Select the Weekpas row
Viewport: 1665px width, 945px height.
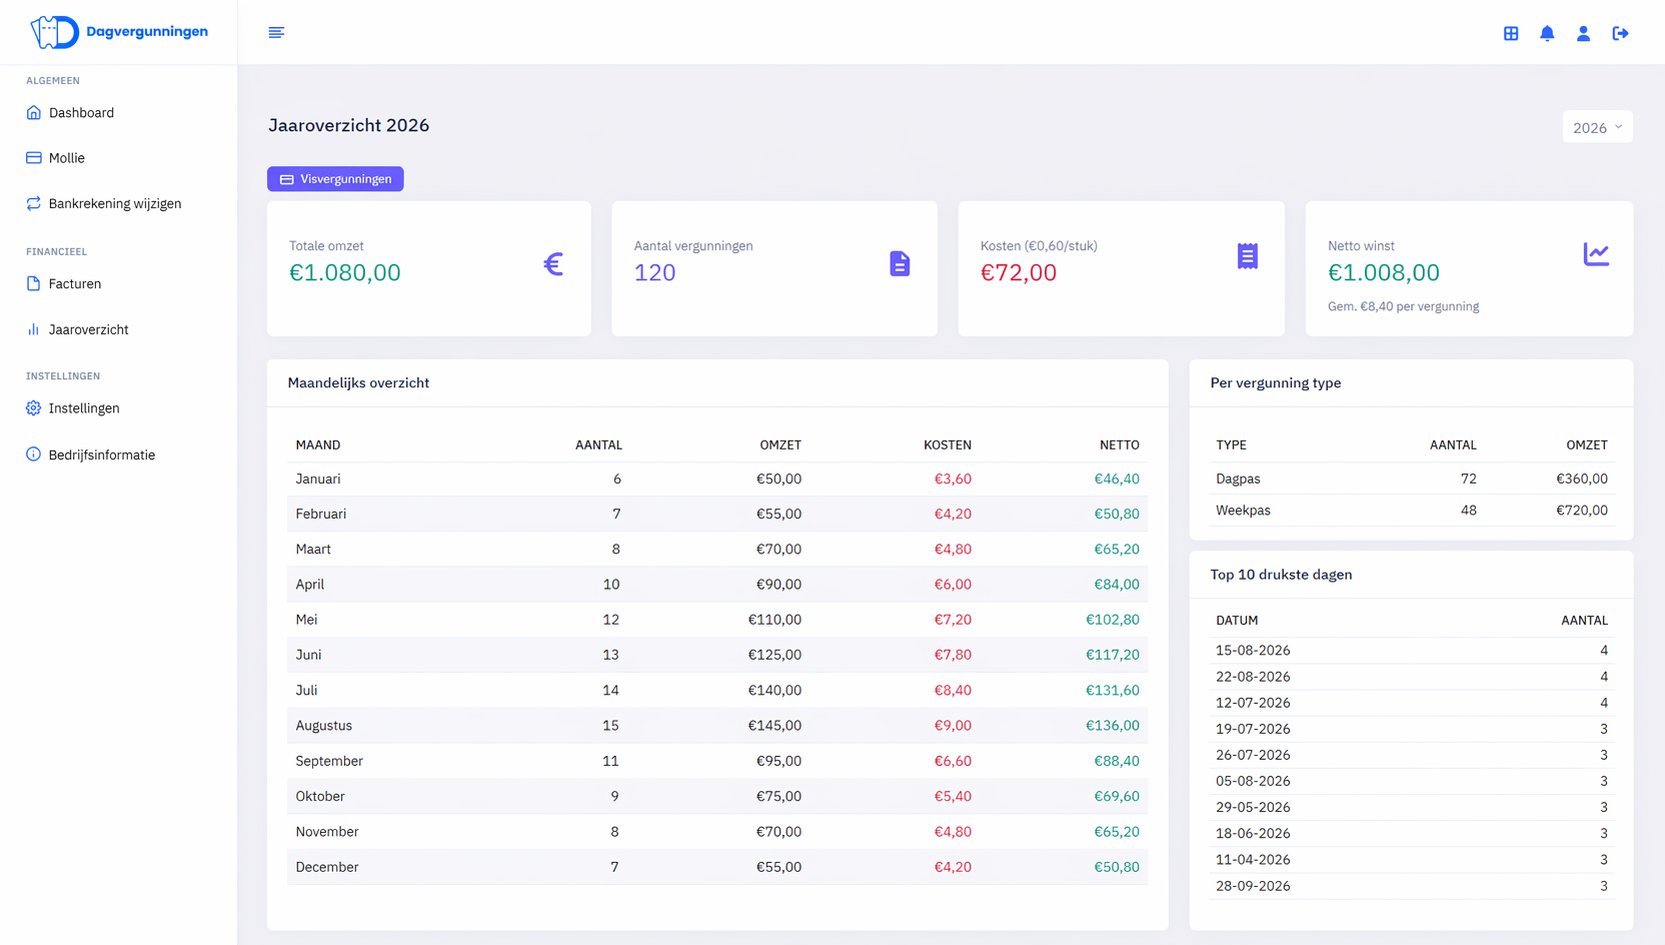(1412, 510)
